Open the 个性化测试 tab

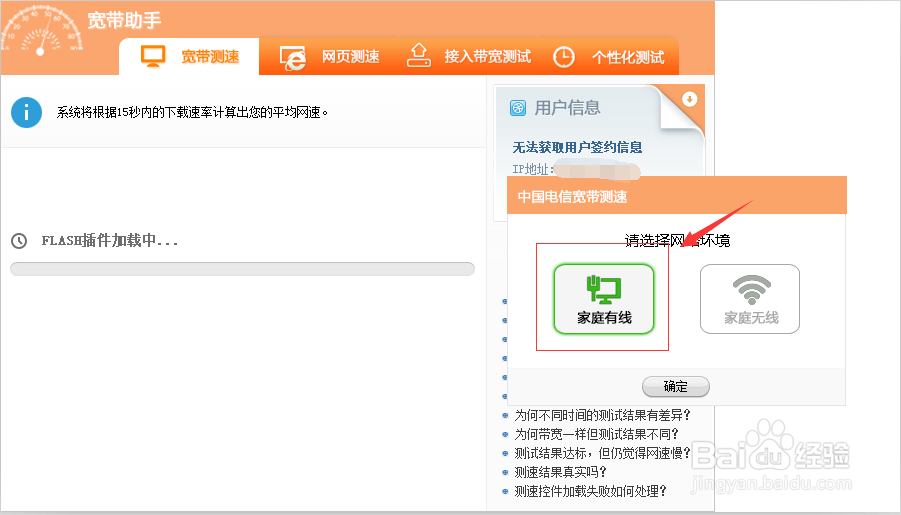609,56
